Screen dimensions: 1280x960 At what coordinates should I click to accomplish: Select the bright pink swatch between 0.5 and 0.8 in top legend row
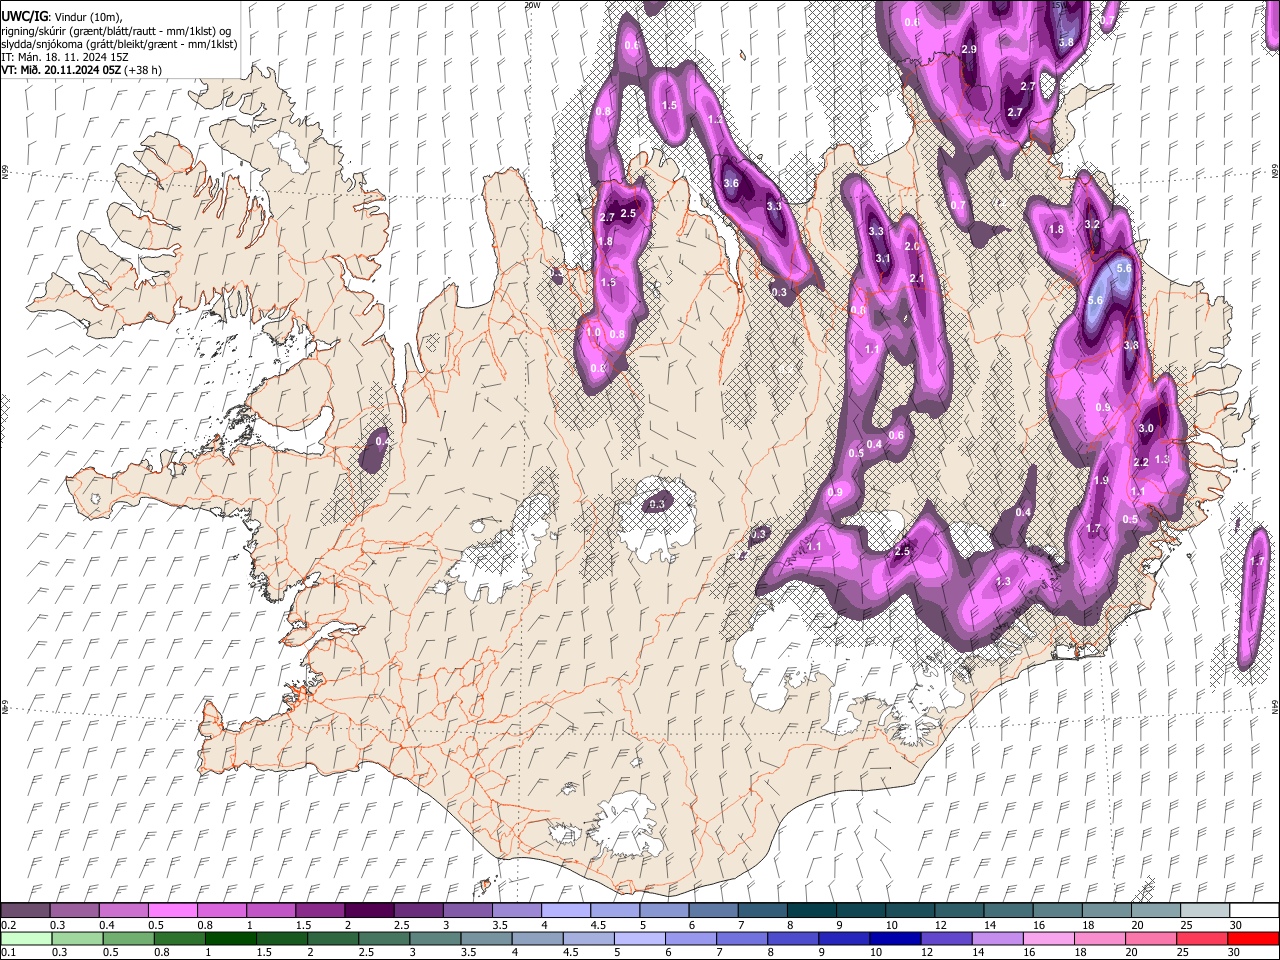(x=174, y=910)
